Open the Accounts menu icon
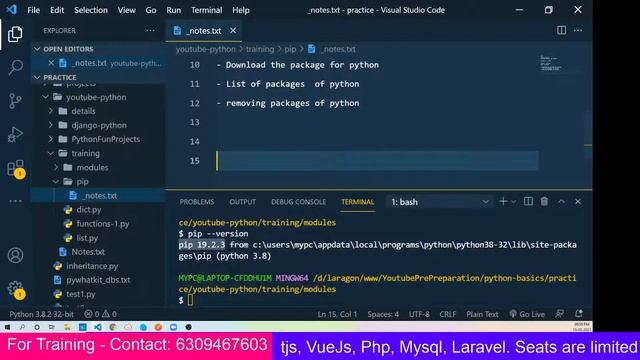640x360 pixels. [15, 256]
